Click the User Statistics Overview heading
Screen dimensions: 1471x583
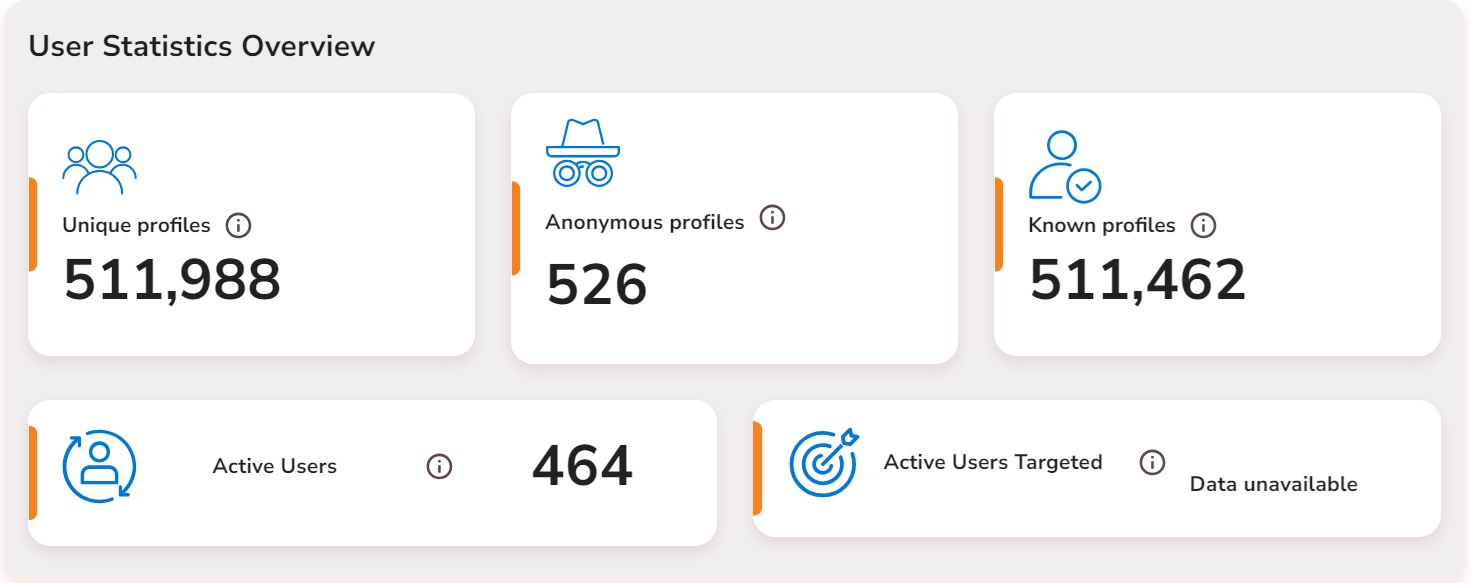[202, 46]
